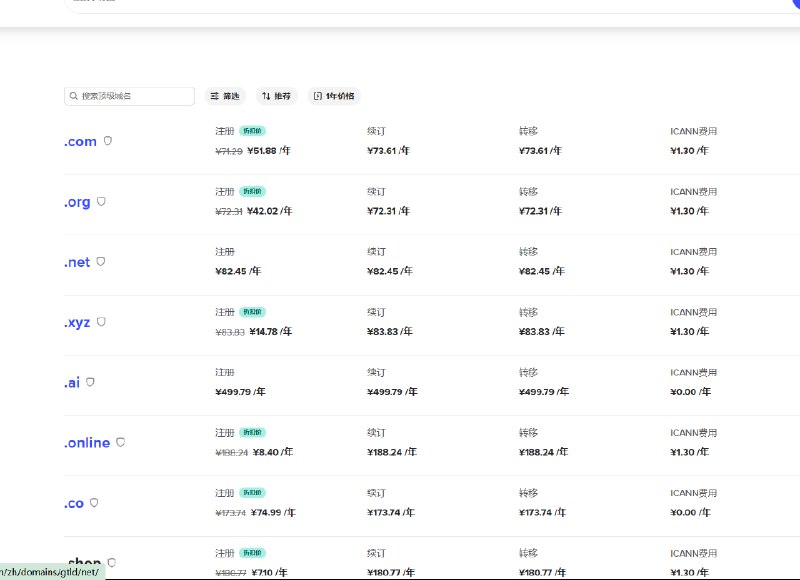
Task: Click the 折扣价 badge in the .co row
Action: [253, 493]
